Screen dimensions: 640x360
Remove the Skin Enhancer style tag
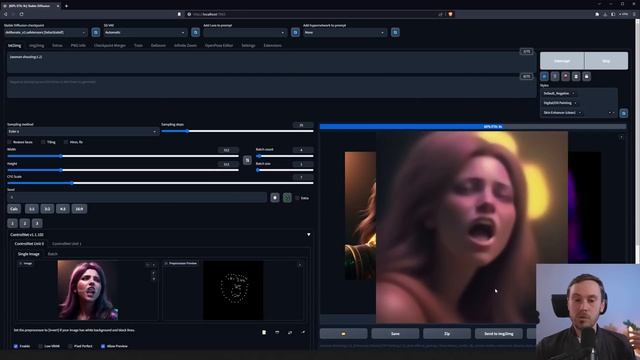[580, 113]
